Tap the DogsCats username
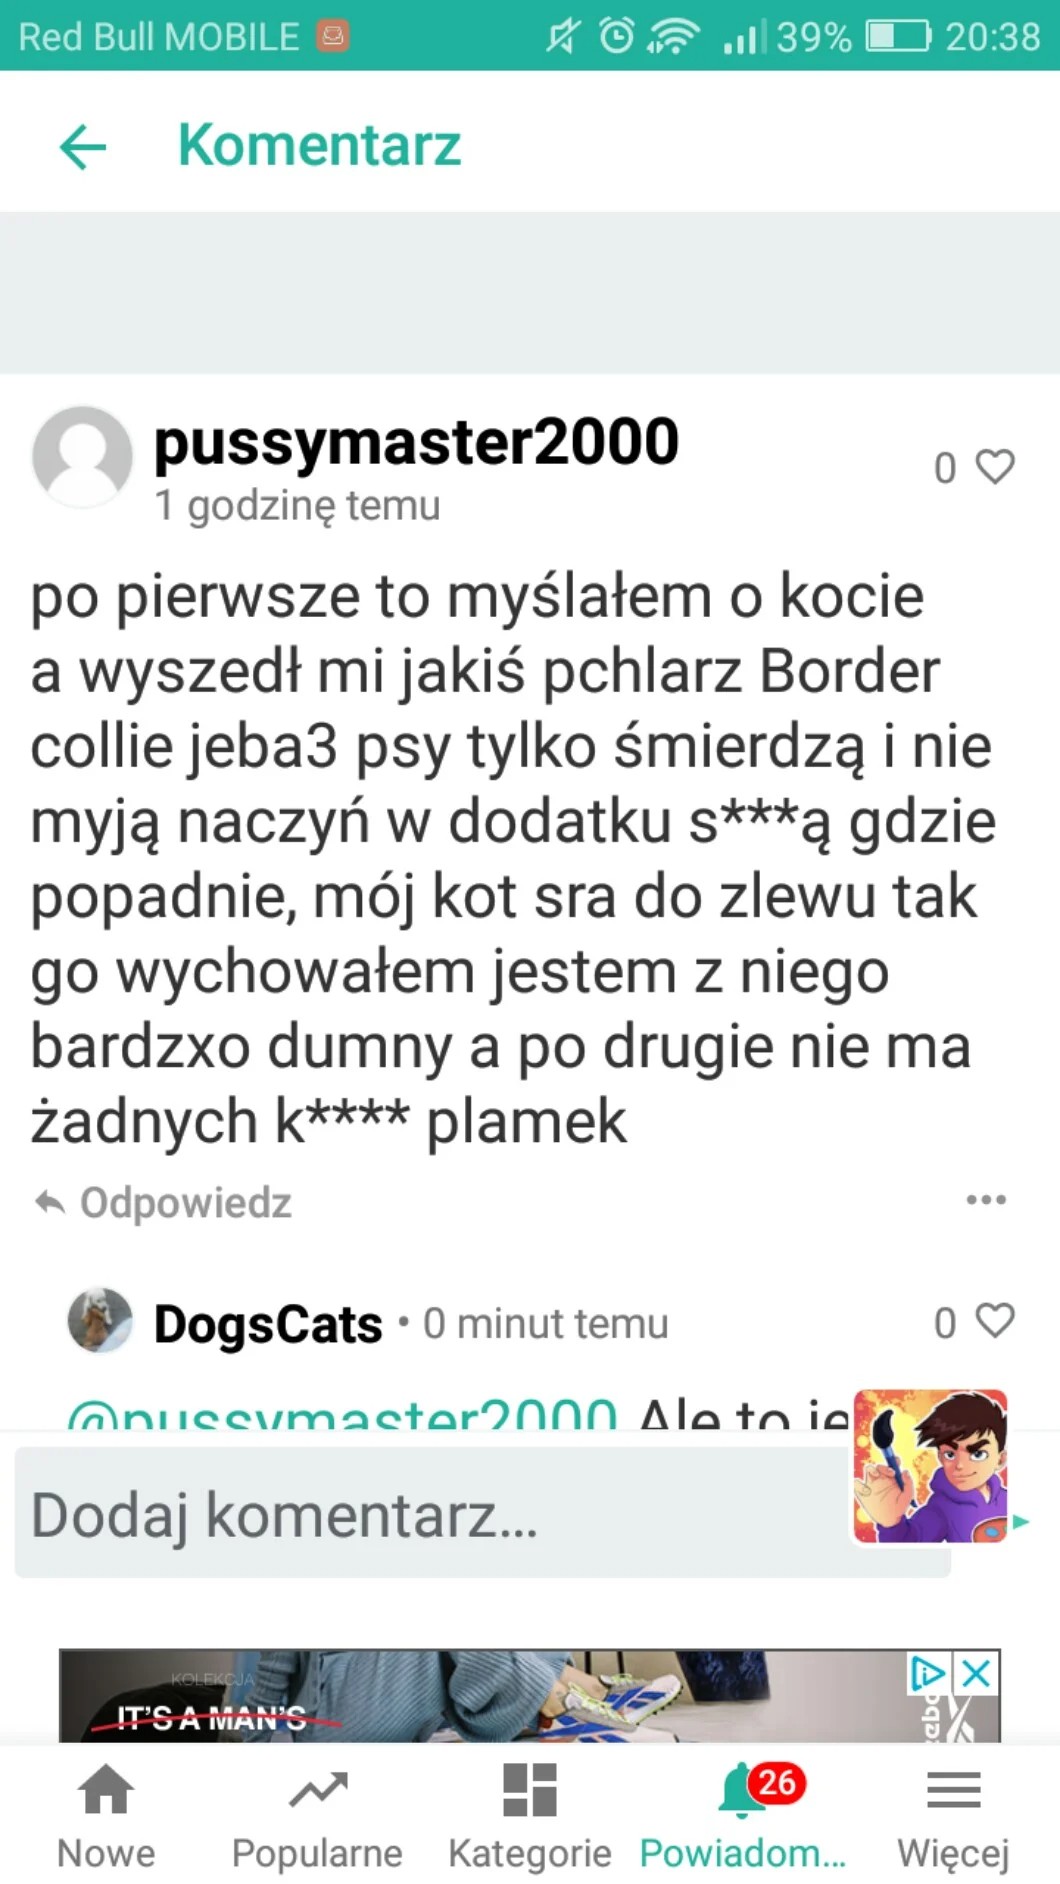The height and width of the screenshot is (1884, 1060). click(x=268, y=1324)
